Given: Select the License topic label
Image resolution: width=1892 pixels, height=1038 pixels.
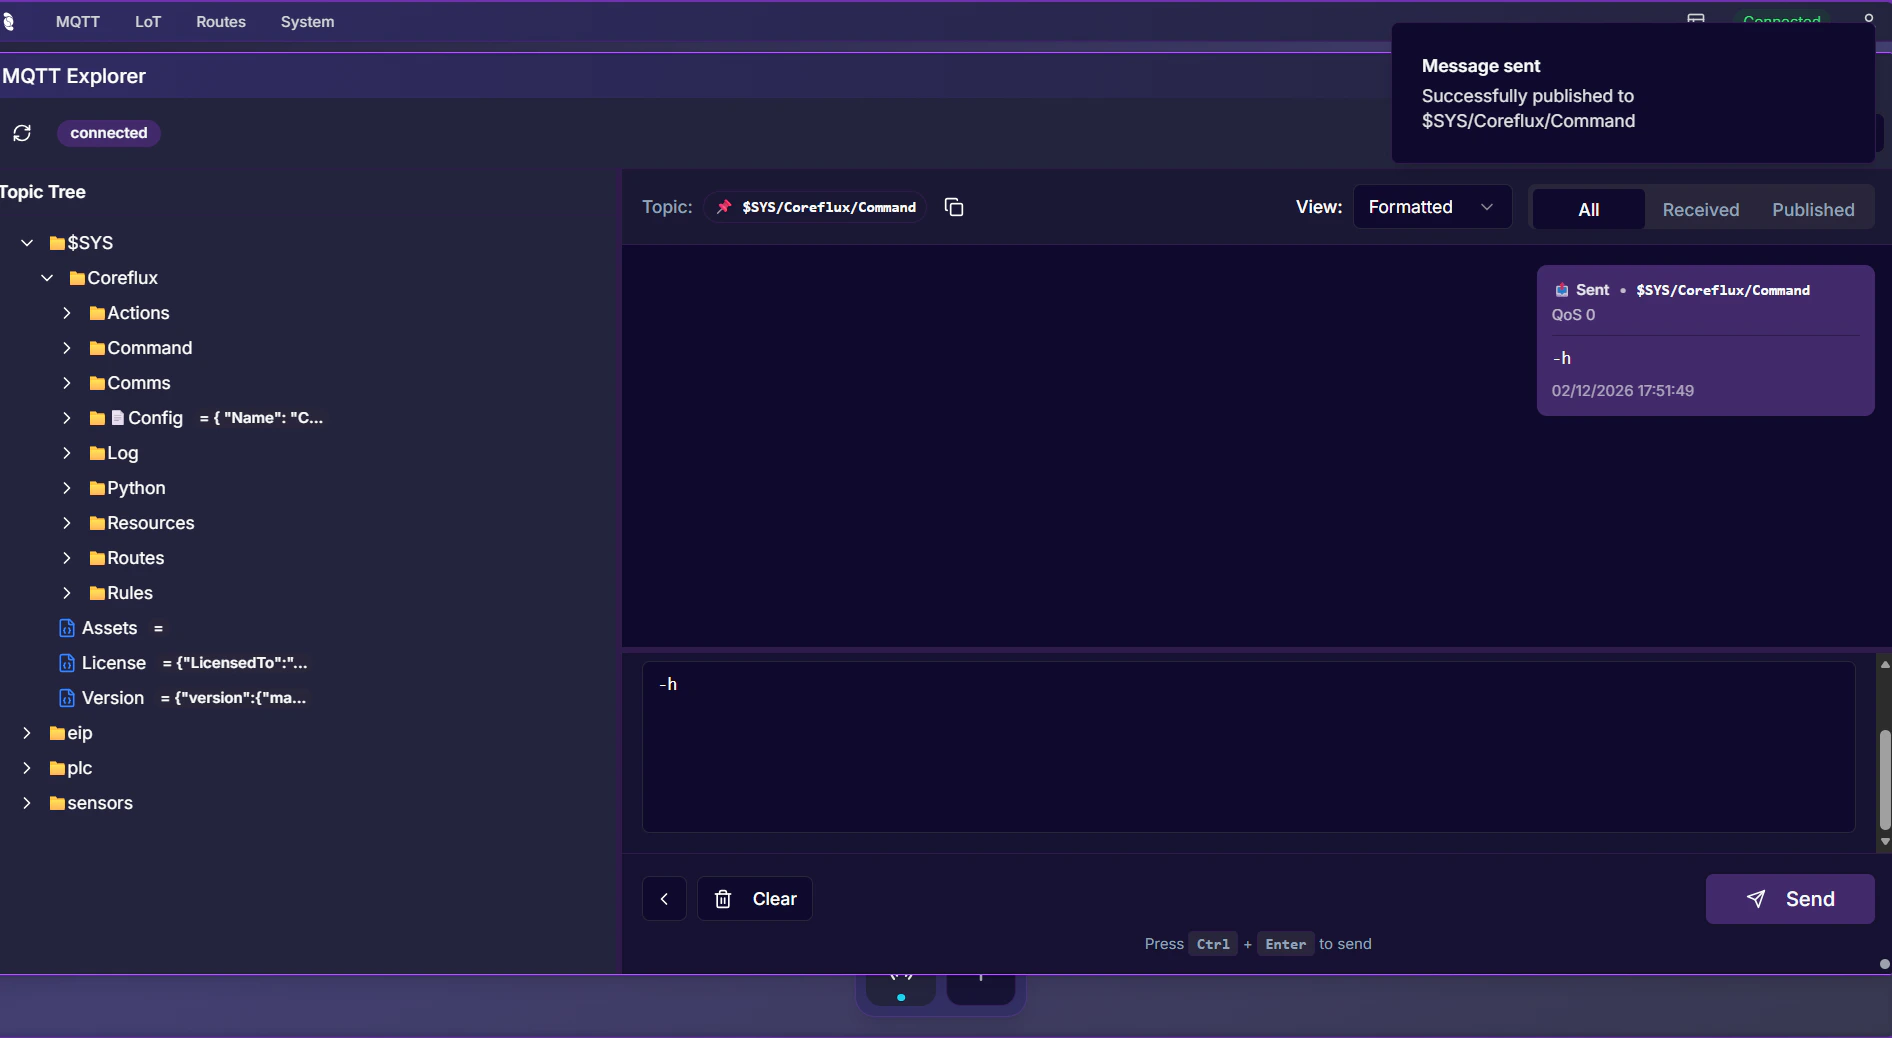Looking at the screenshot, I should click(114, 663).
